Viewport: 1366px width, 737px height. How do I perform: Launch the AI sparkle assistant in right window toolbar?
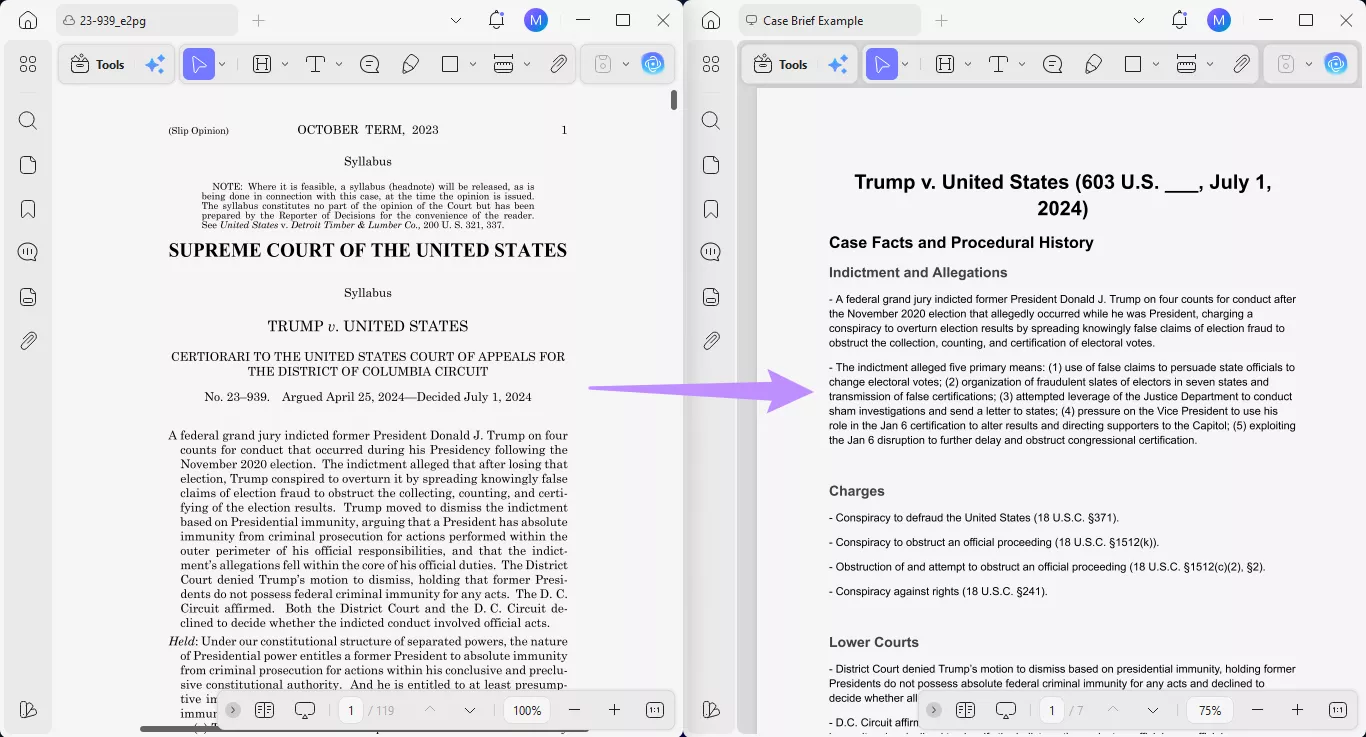(838, 64)
